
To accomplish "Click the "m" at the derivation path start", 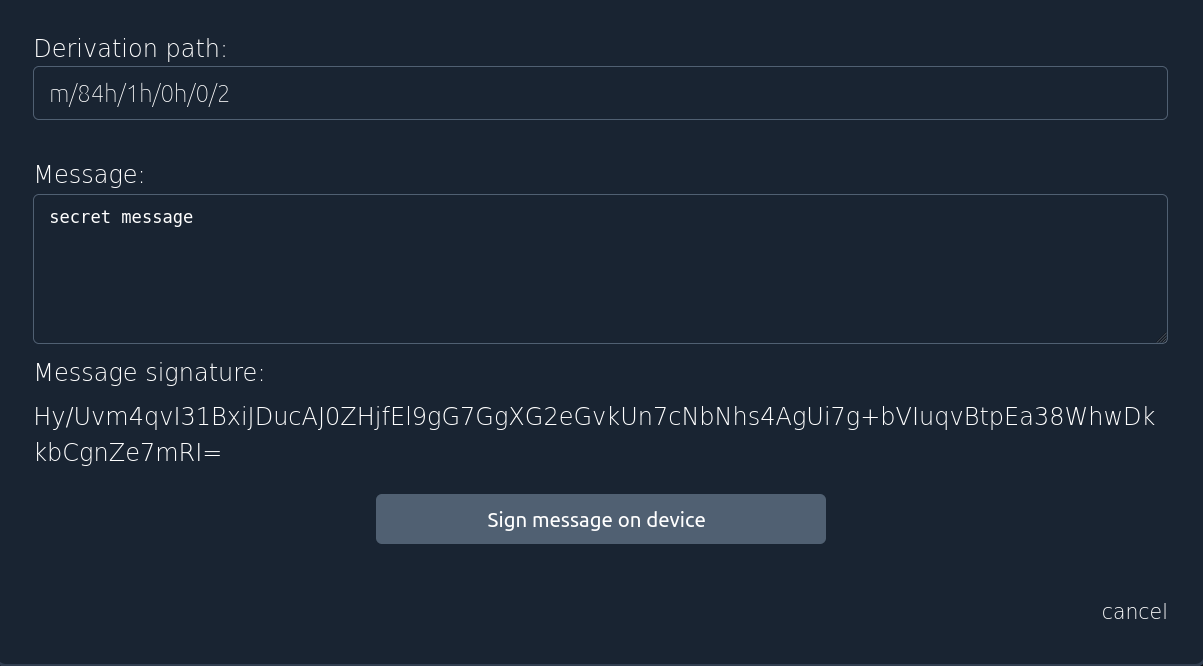I will [58, 95].
